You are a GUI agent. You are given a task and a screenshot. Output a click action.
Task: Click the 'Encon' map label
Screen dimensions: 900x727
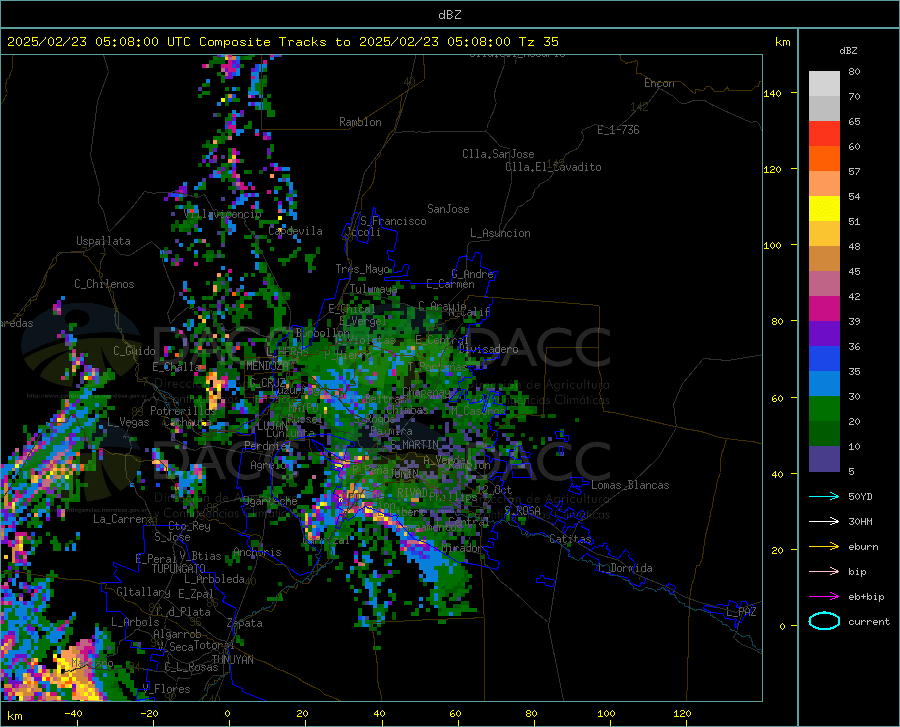point(659,83)
